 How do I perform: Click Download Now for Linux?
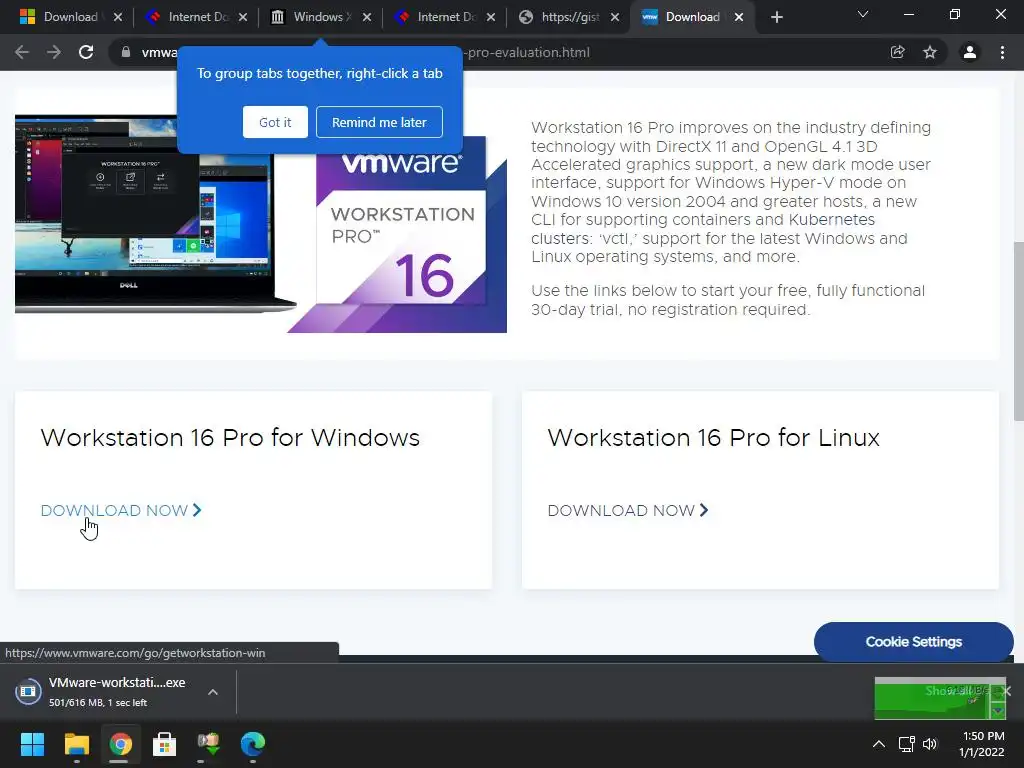point(628,511)
